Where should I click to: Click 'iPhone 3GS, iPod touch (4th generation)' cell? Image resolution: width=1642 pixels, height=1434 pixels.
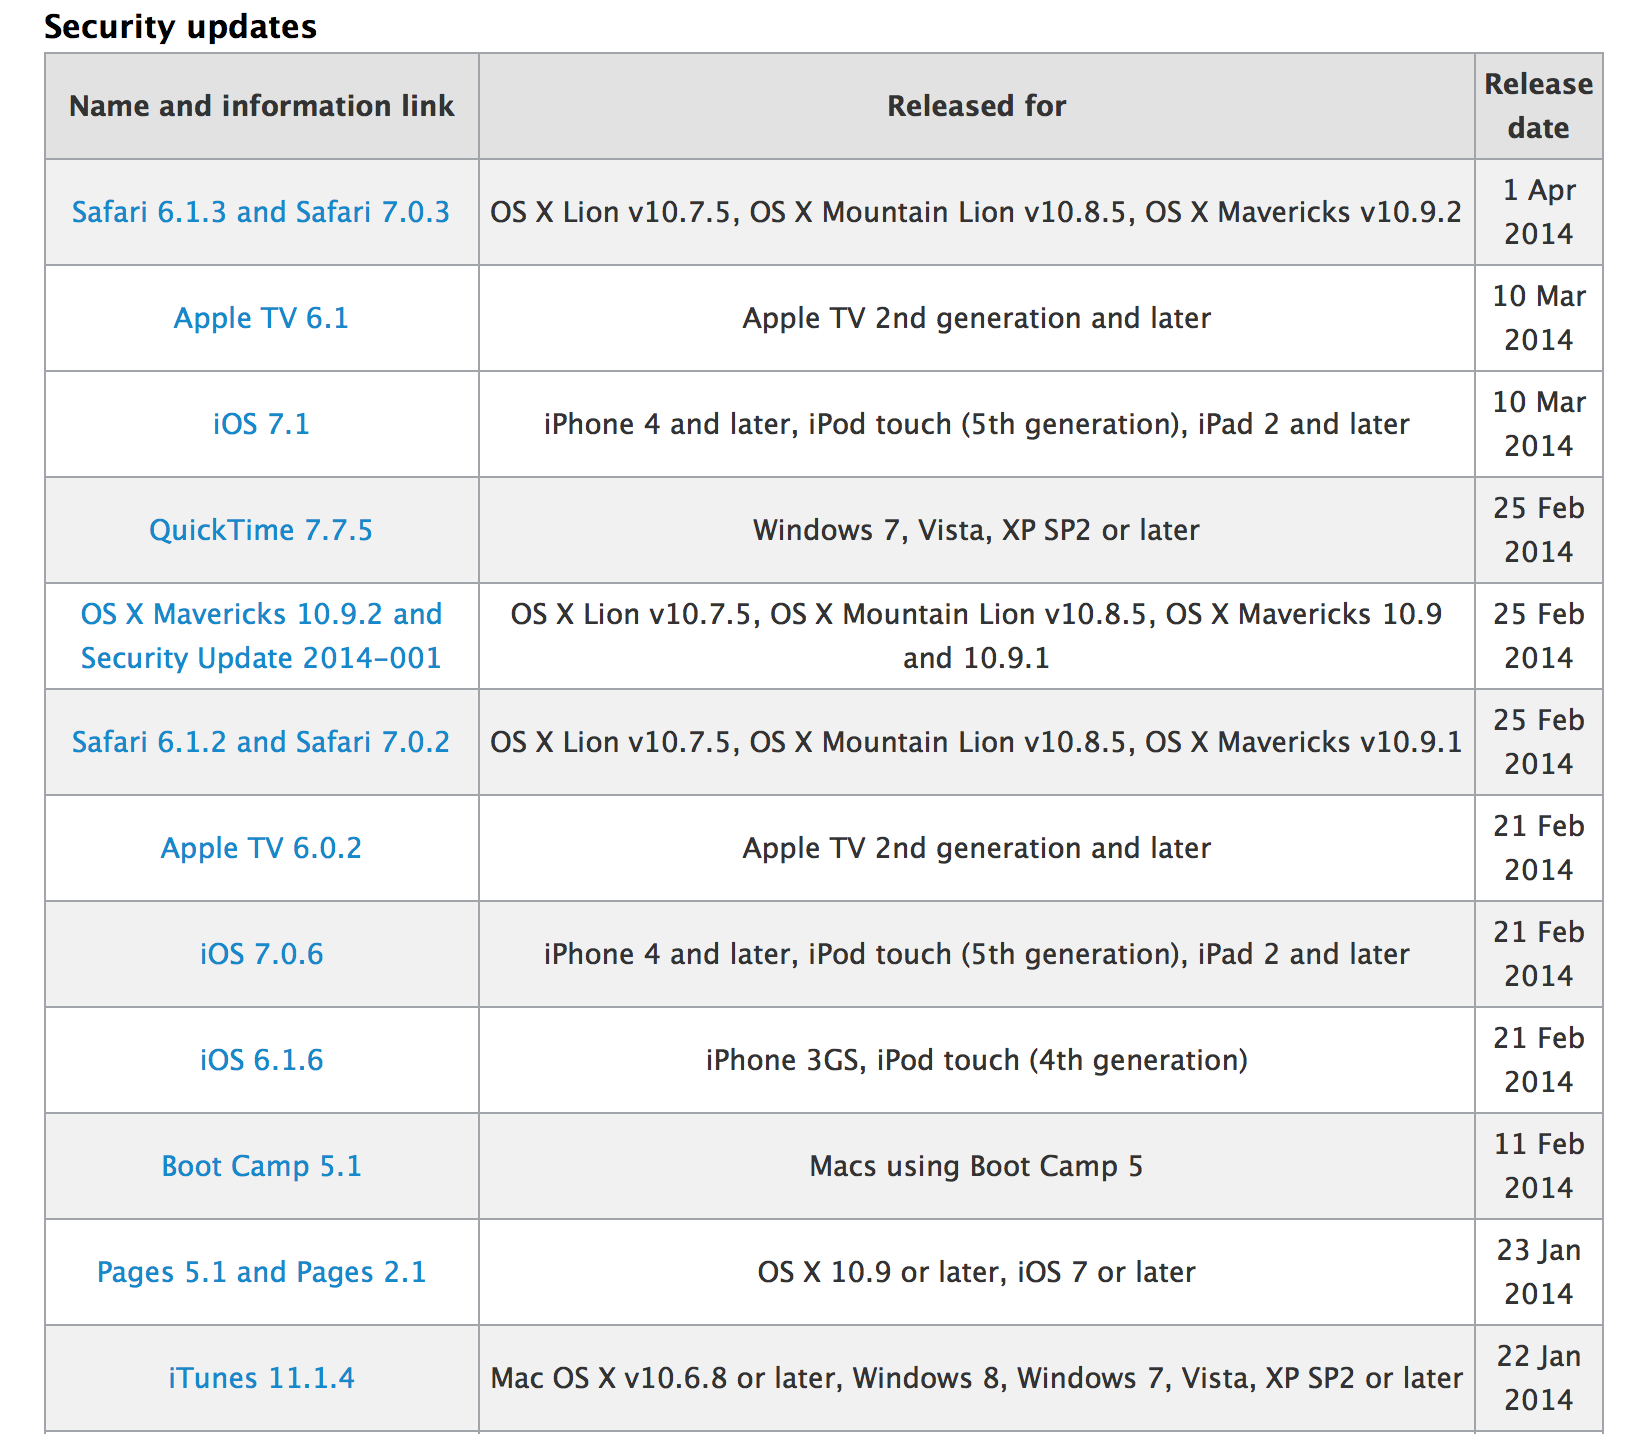point(976,1060)
